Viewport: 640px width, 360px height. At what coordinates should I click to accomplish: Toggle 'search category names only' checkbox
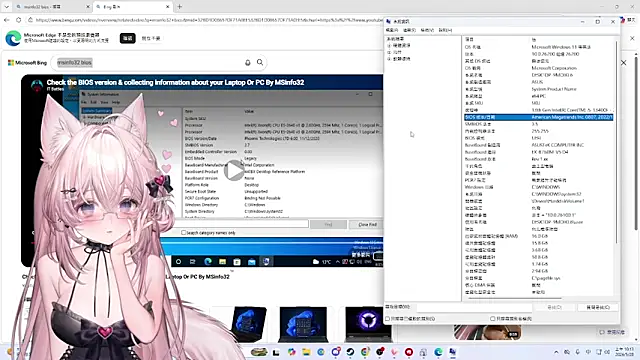coord(493,319)
